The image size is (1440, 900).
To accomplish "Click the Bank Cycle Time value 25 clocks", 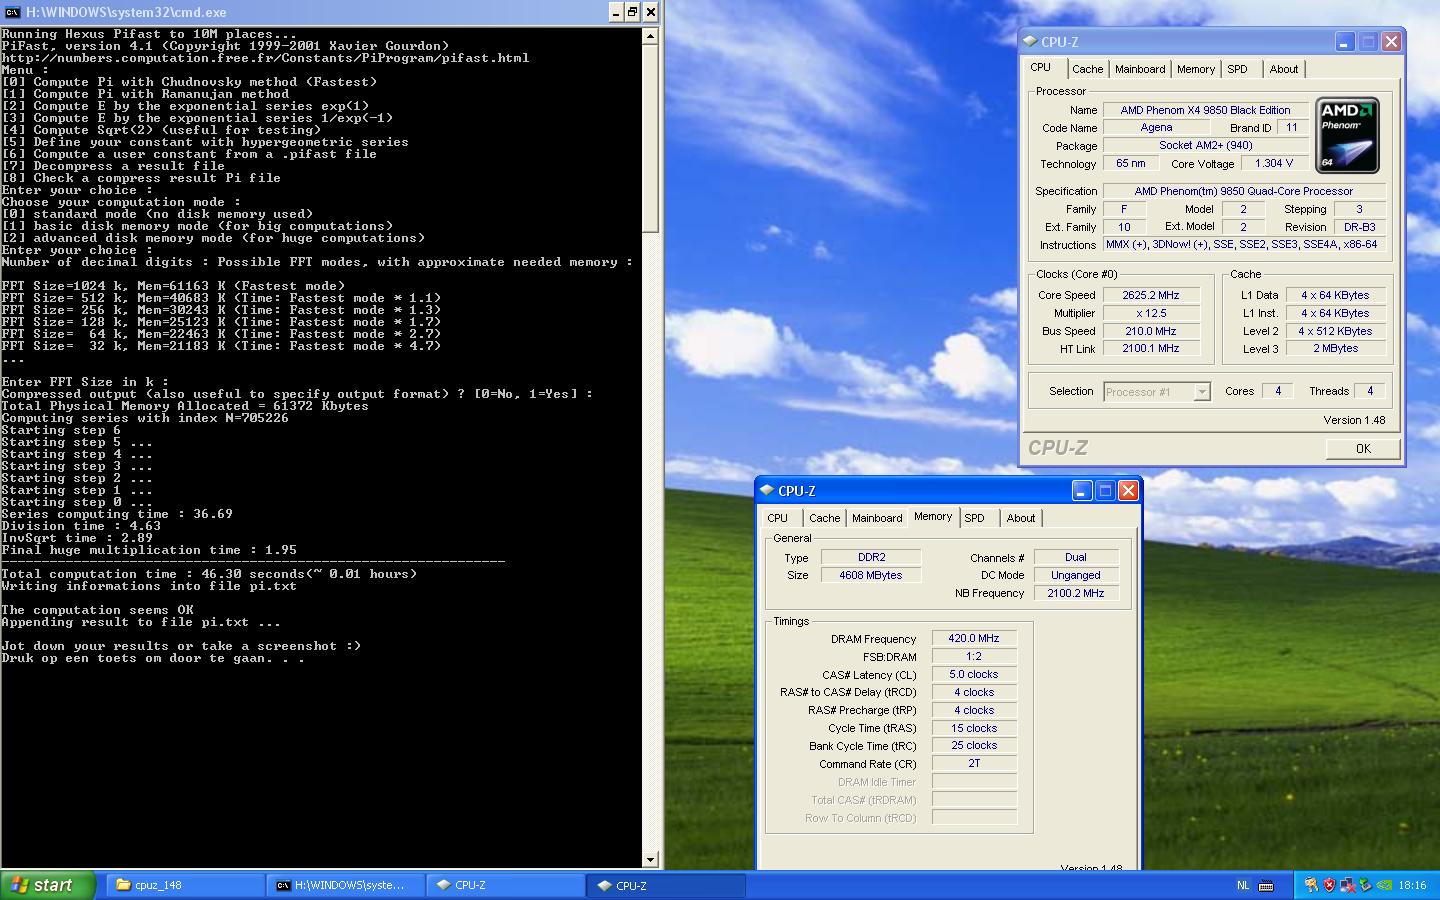I will tap(974, 745).
